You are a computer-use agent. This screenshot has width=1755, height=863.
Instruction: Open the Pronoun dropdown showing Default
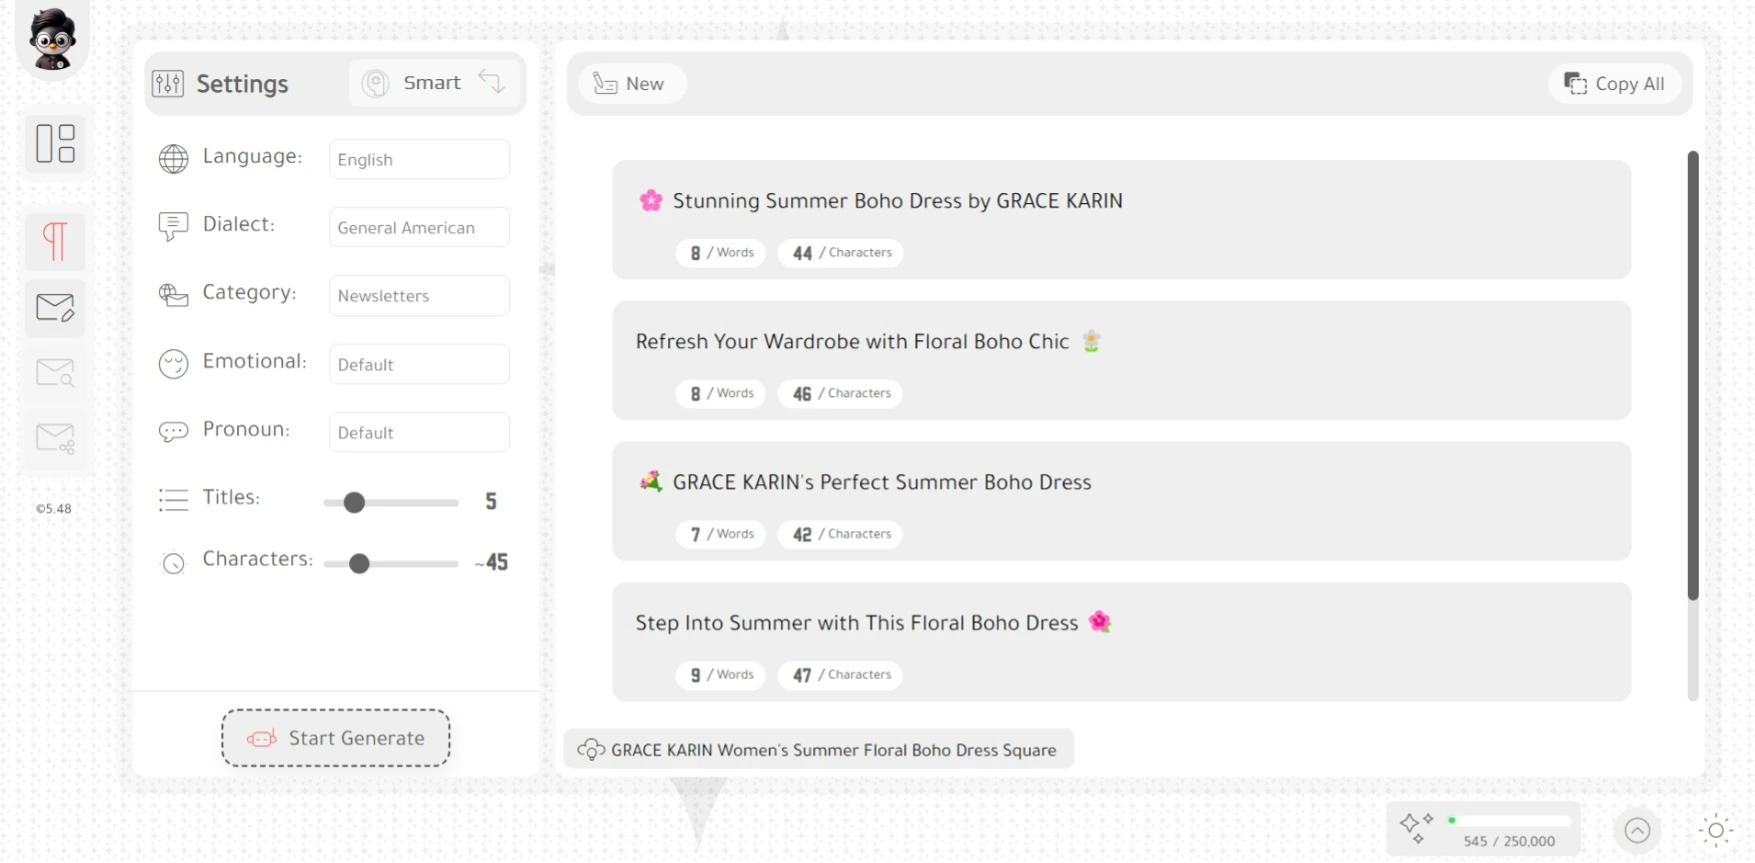[x=419, y=432]
